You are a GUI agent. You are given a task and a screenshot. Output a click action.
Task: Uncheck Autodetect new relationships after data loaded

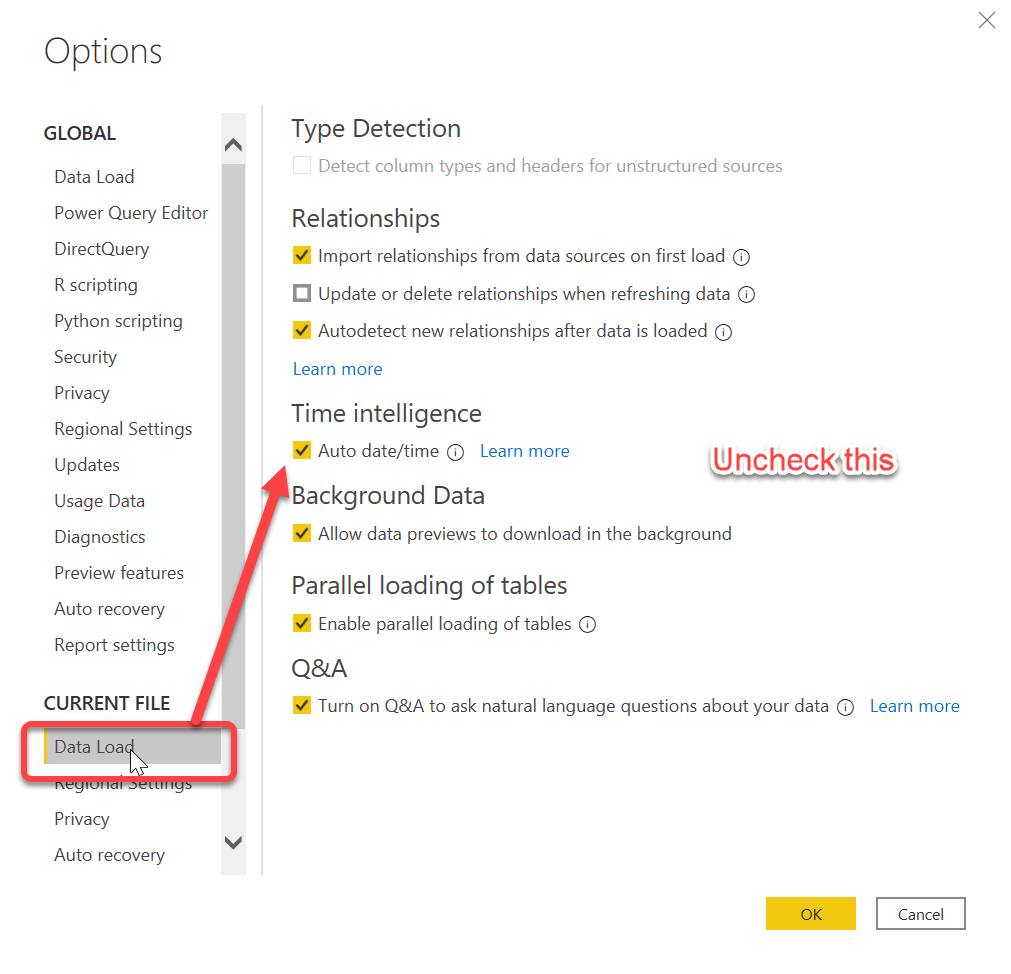tap(302, 331)
